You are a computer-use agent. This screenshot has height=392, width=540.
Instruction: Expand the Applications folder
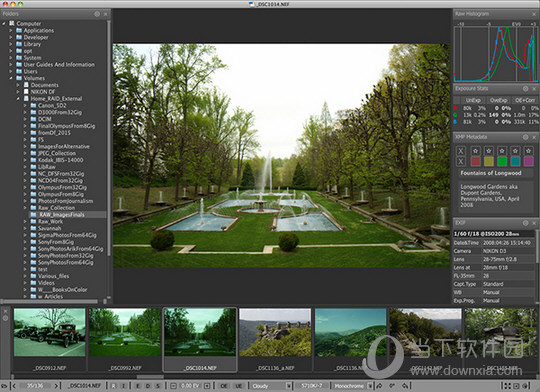tap(11, 31)
